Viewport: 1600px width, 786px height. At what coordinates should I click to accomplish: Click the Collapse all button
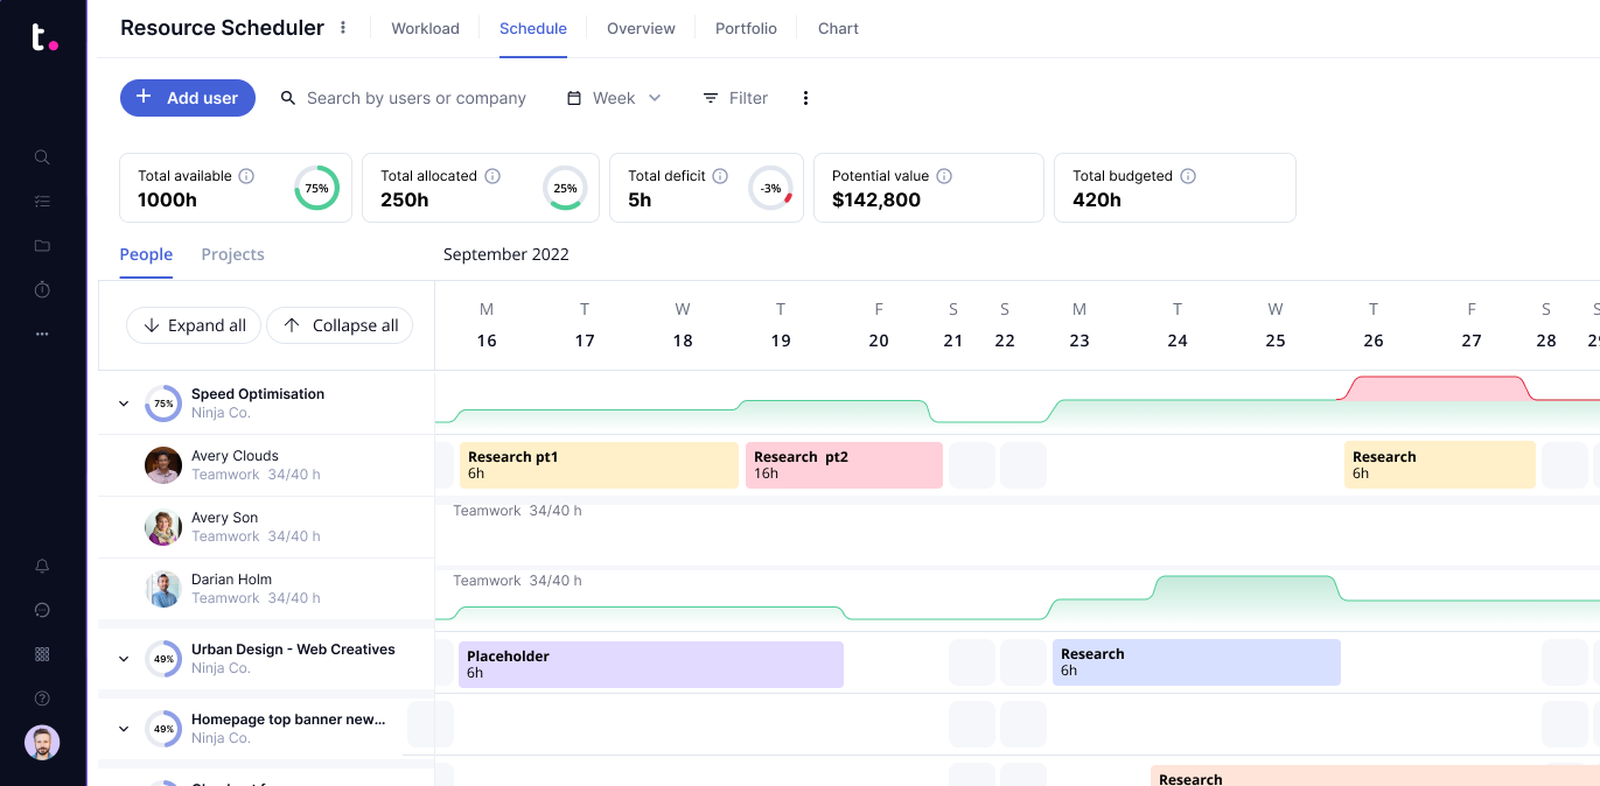coord(340,326)
